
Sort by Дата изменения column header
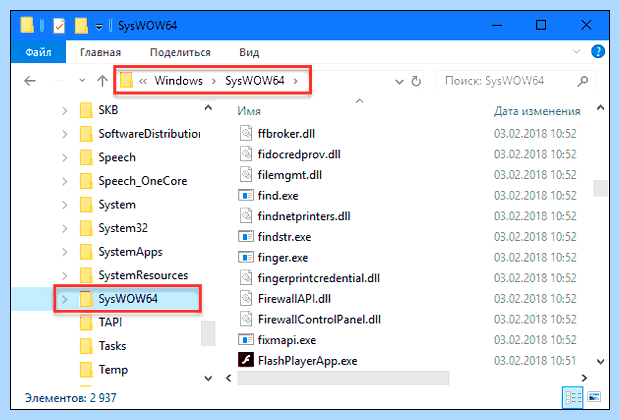click(537, 111)
